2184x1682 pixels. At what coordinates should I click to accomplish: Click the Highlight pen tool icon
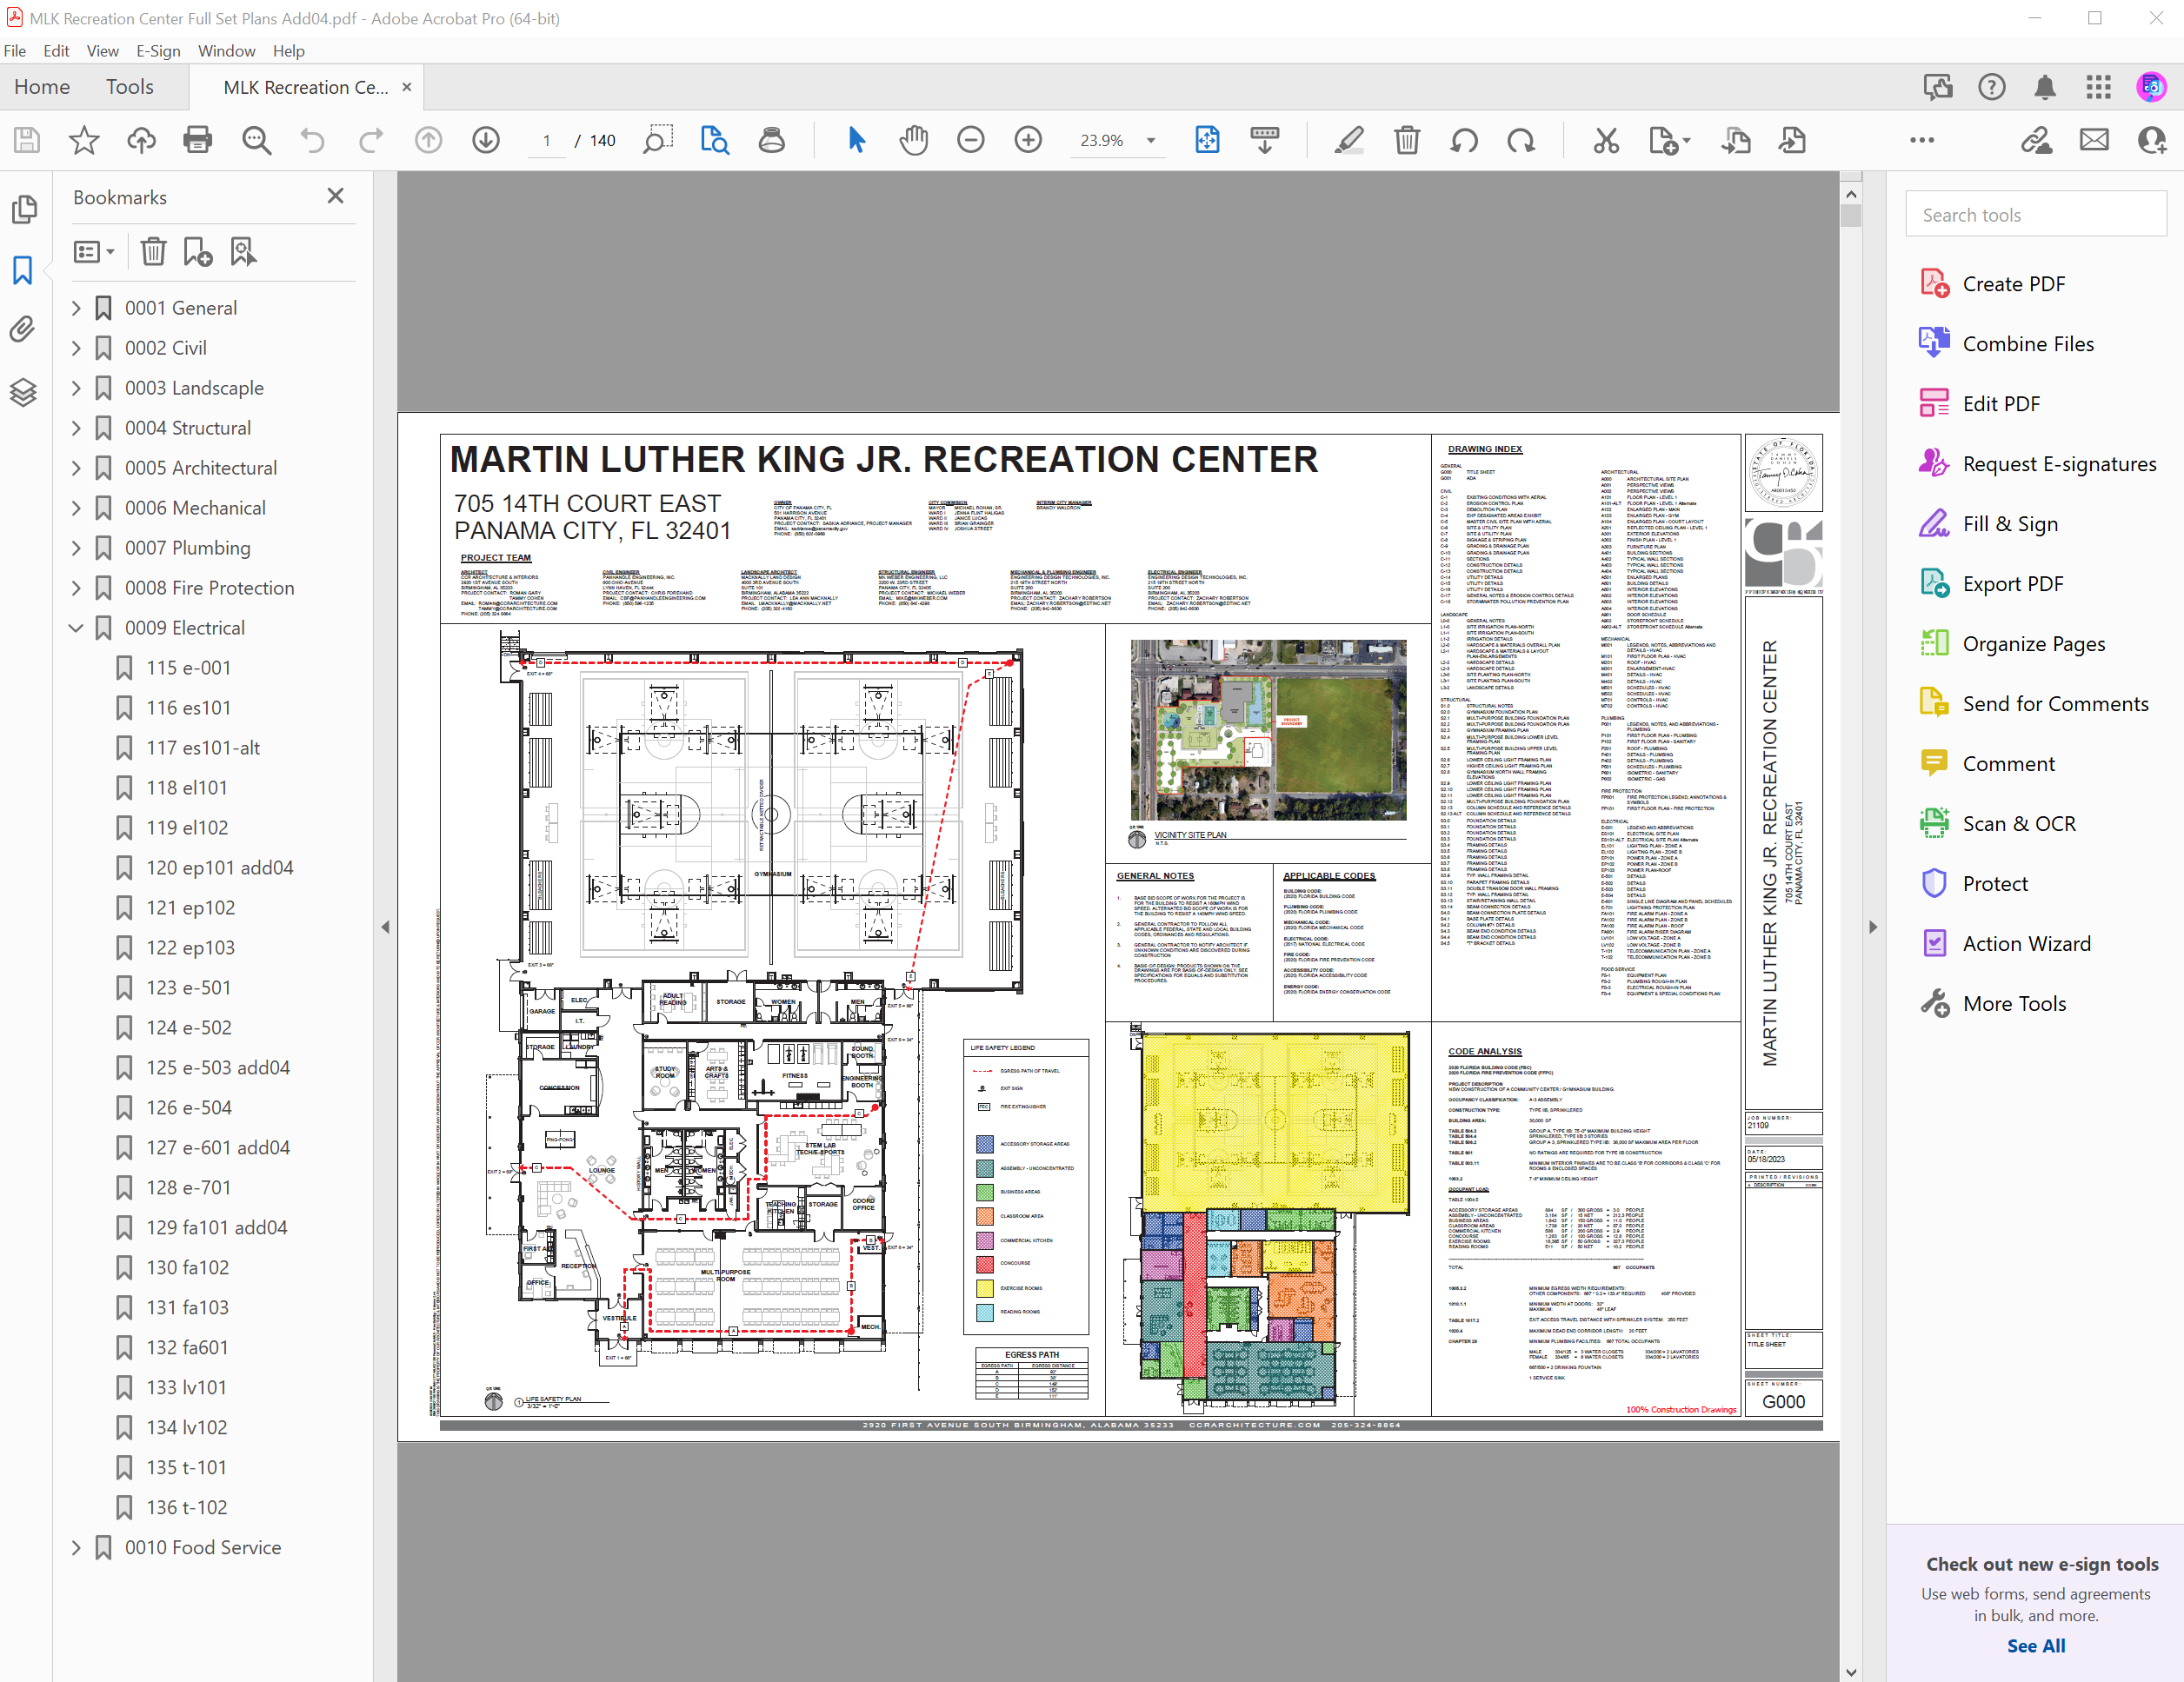(x=1348, y=140)
